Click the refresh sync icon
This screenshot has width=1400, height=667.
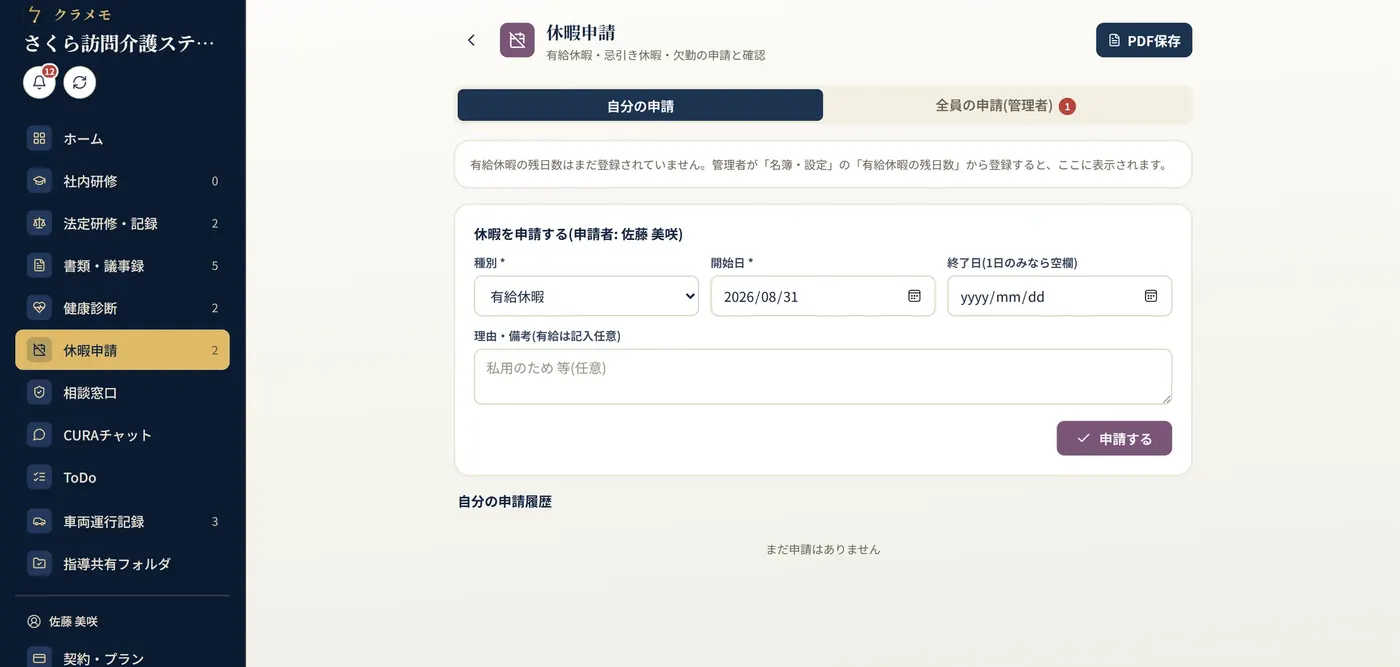80,82
